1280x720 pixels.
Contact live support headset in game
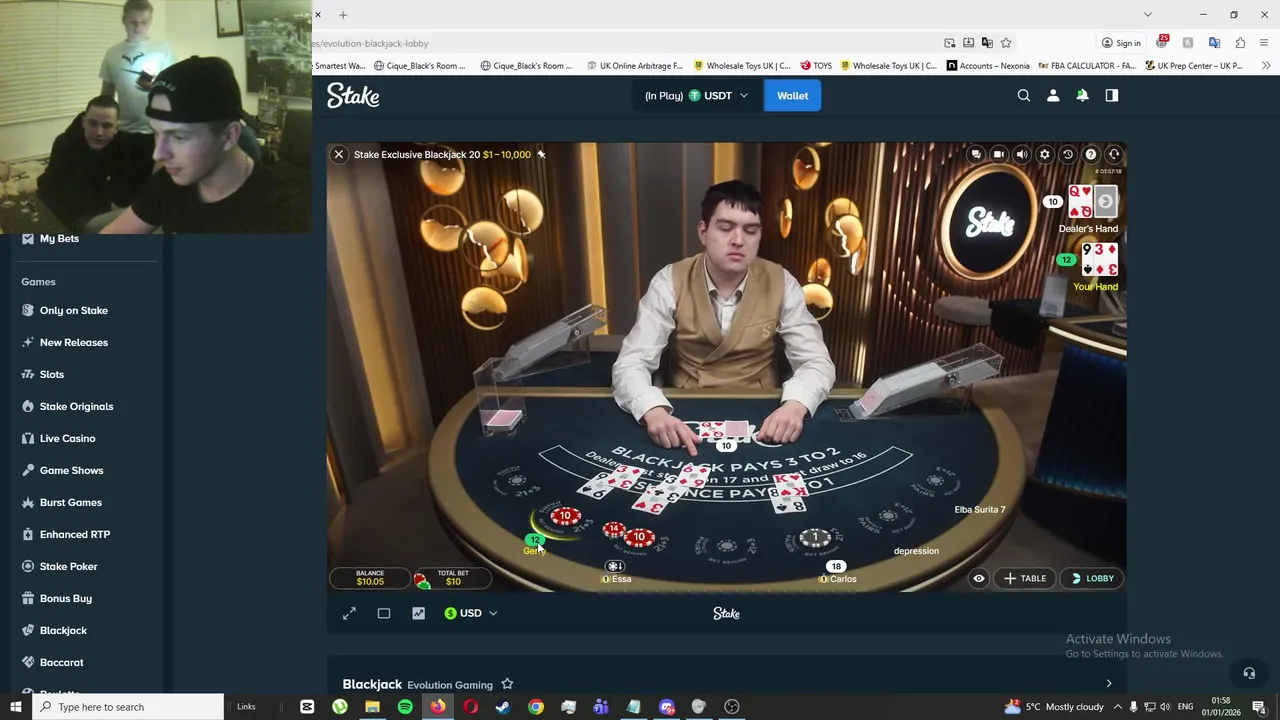[x=1114, y=154]
